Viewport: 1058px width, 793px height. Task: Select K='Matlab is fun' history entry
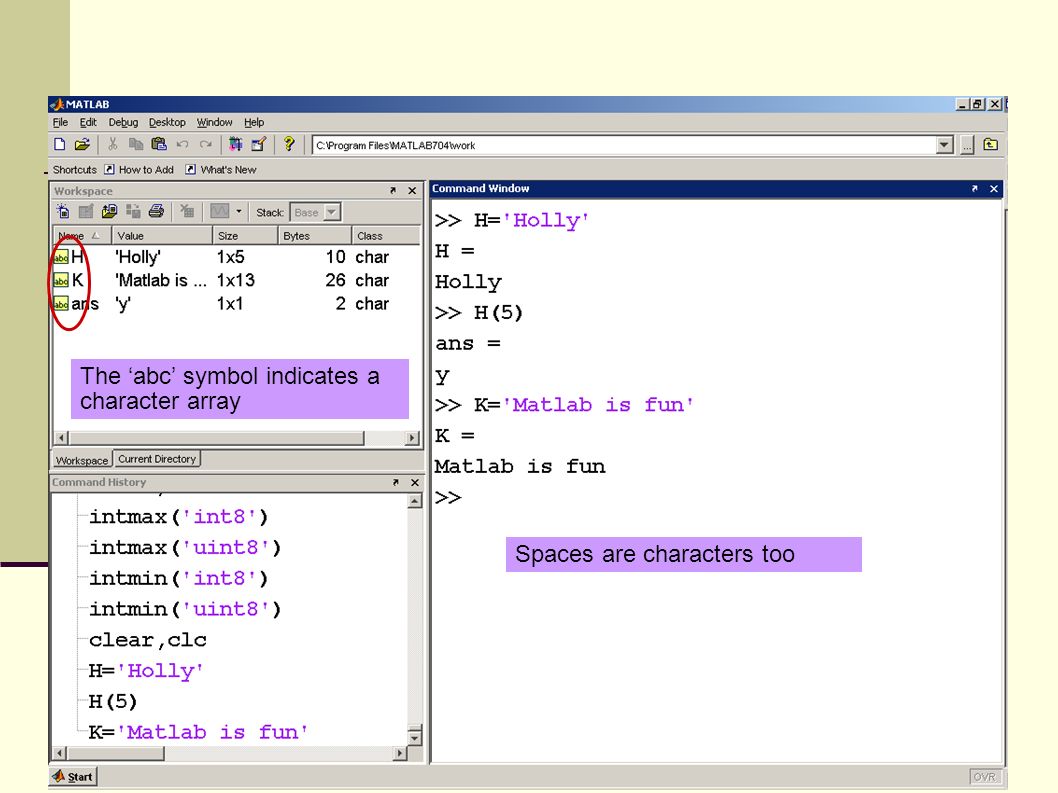[x=198, y=732]
